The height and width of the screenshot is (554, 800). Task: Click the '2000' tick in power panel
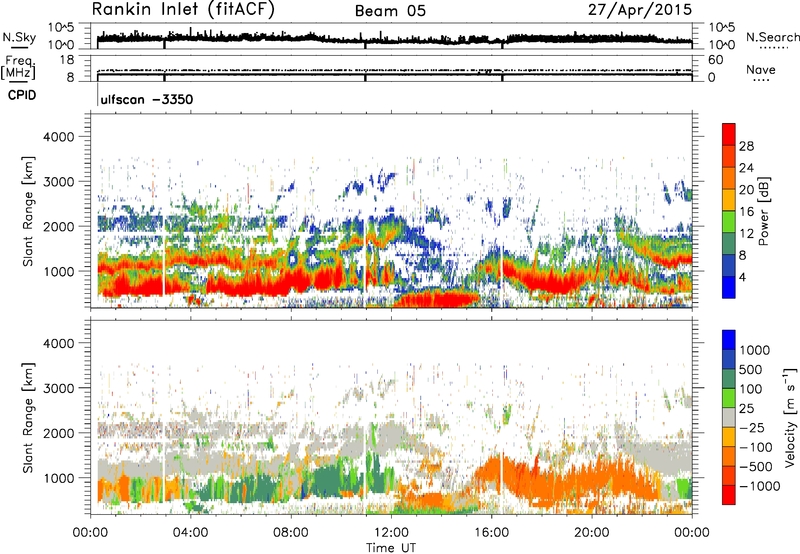[59, 226]
